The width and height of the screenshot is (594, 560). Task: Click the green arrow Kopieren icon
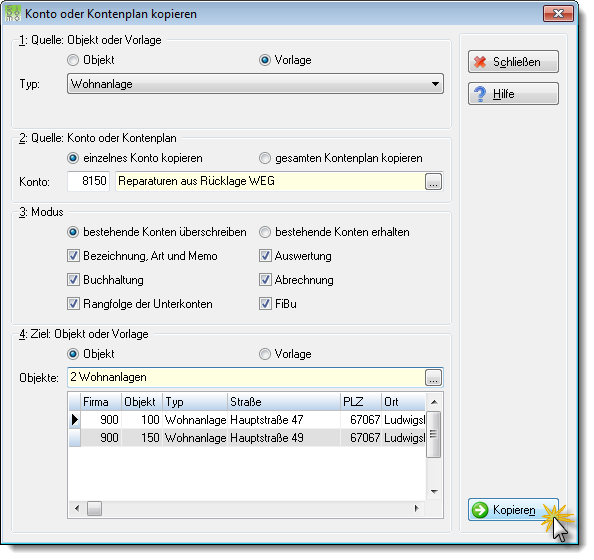[480, 510]
